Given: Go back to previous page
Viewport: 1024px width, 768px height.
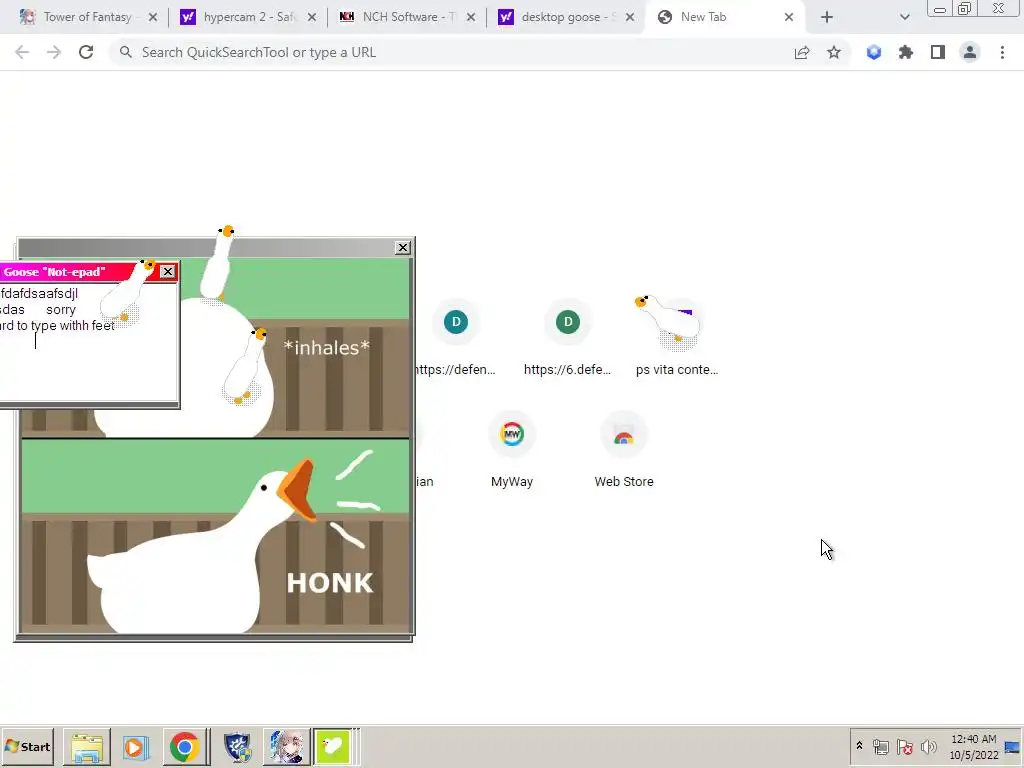Looking at the screenshot, I should (22, 52).
